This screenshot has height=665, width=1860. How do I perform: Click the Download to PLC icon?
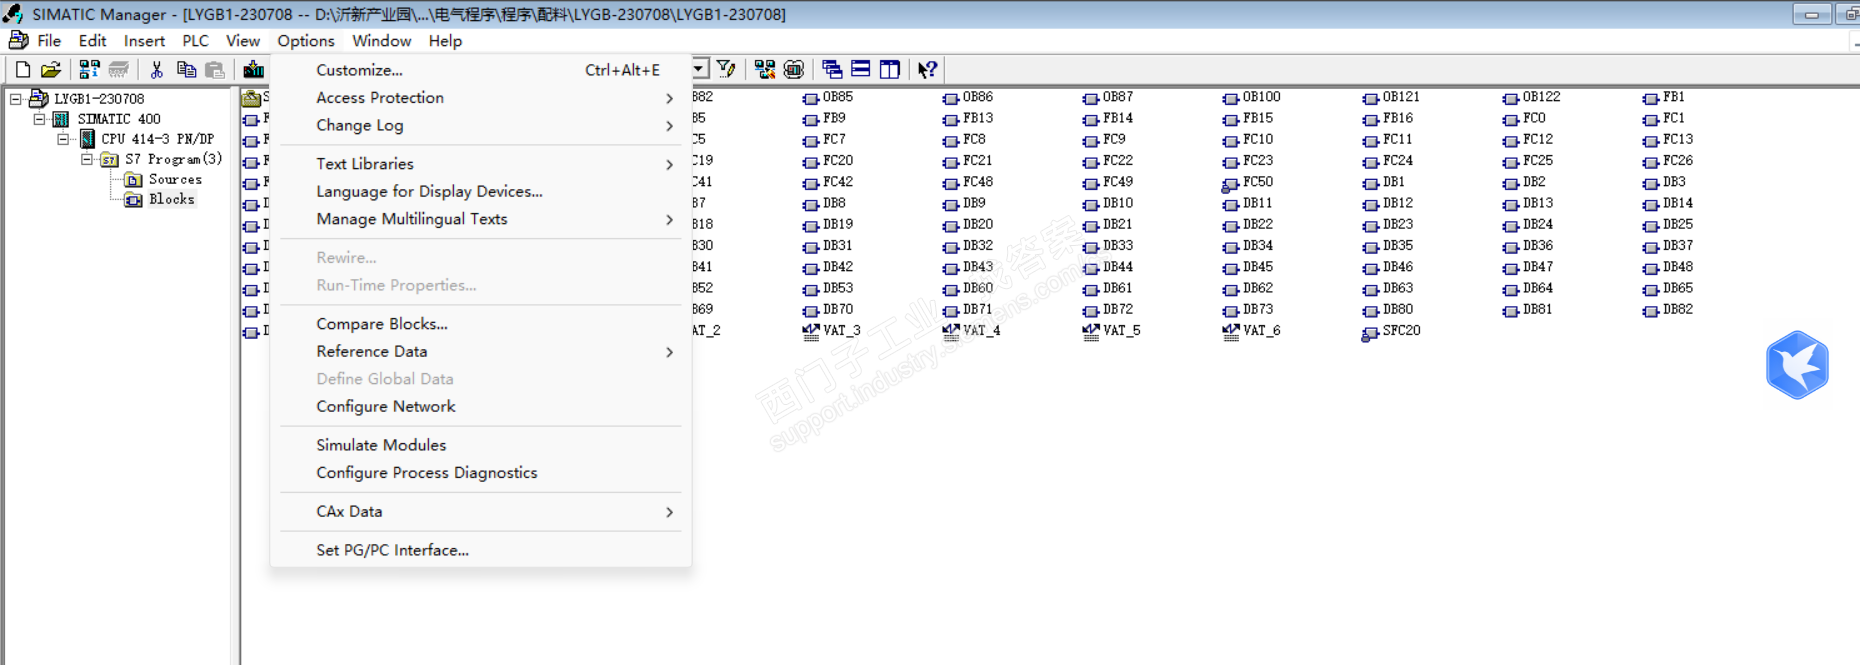[253, 69]
